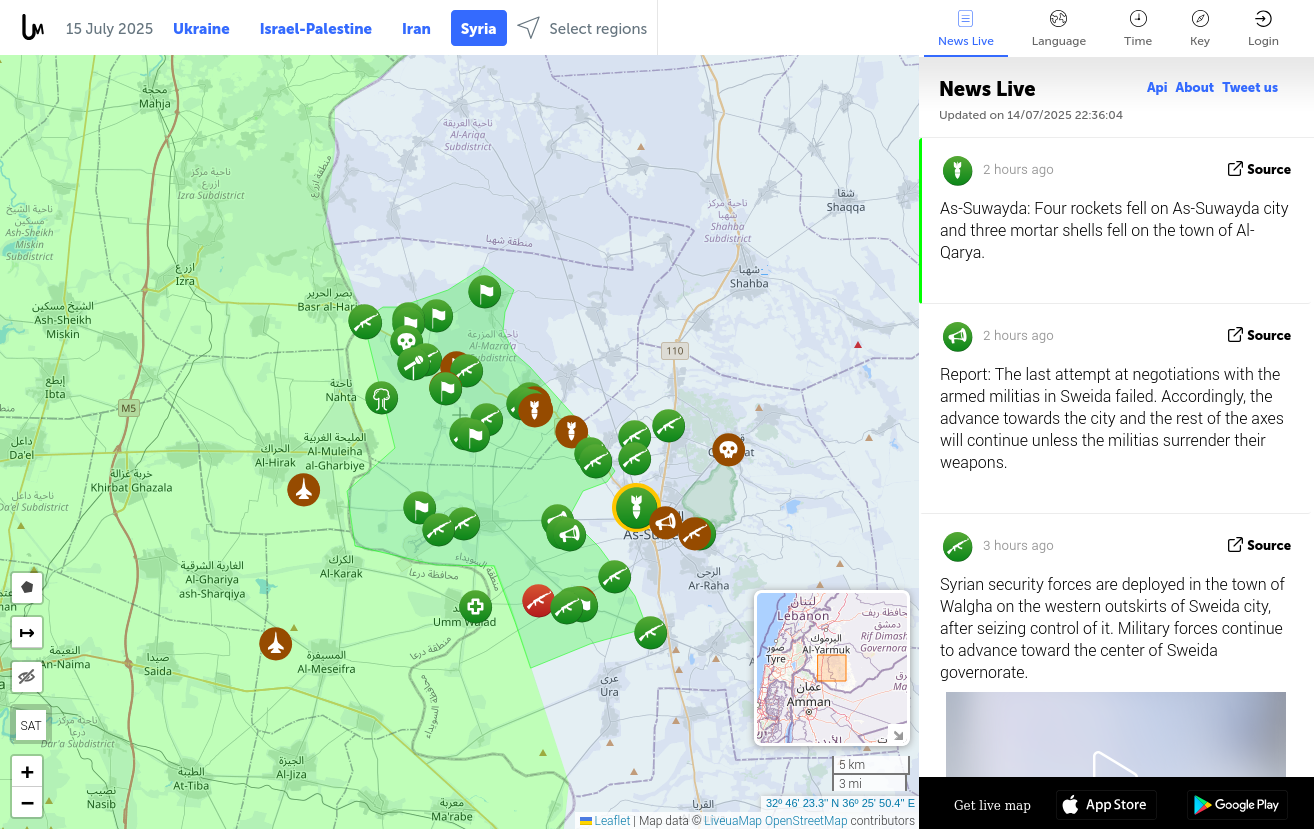Screen dimensions: 1314x829
Task: Click the Tweet us link
Action: (1250, 88)
